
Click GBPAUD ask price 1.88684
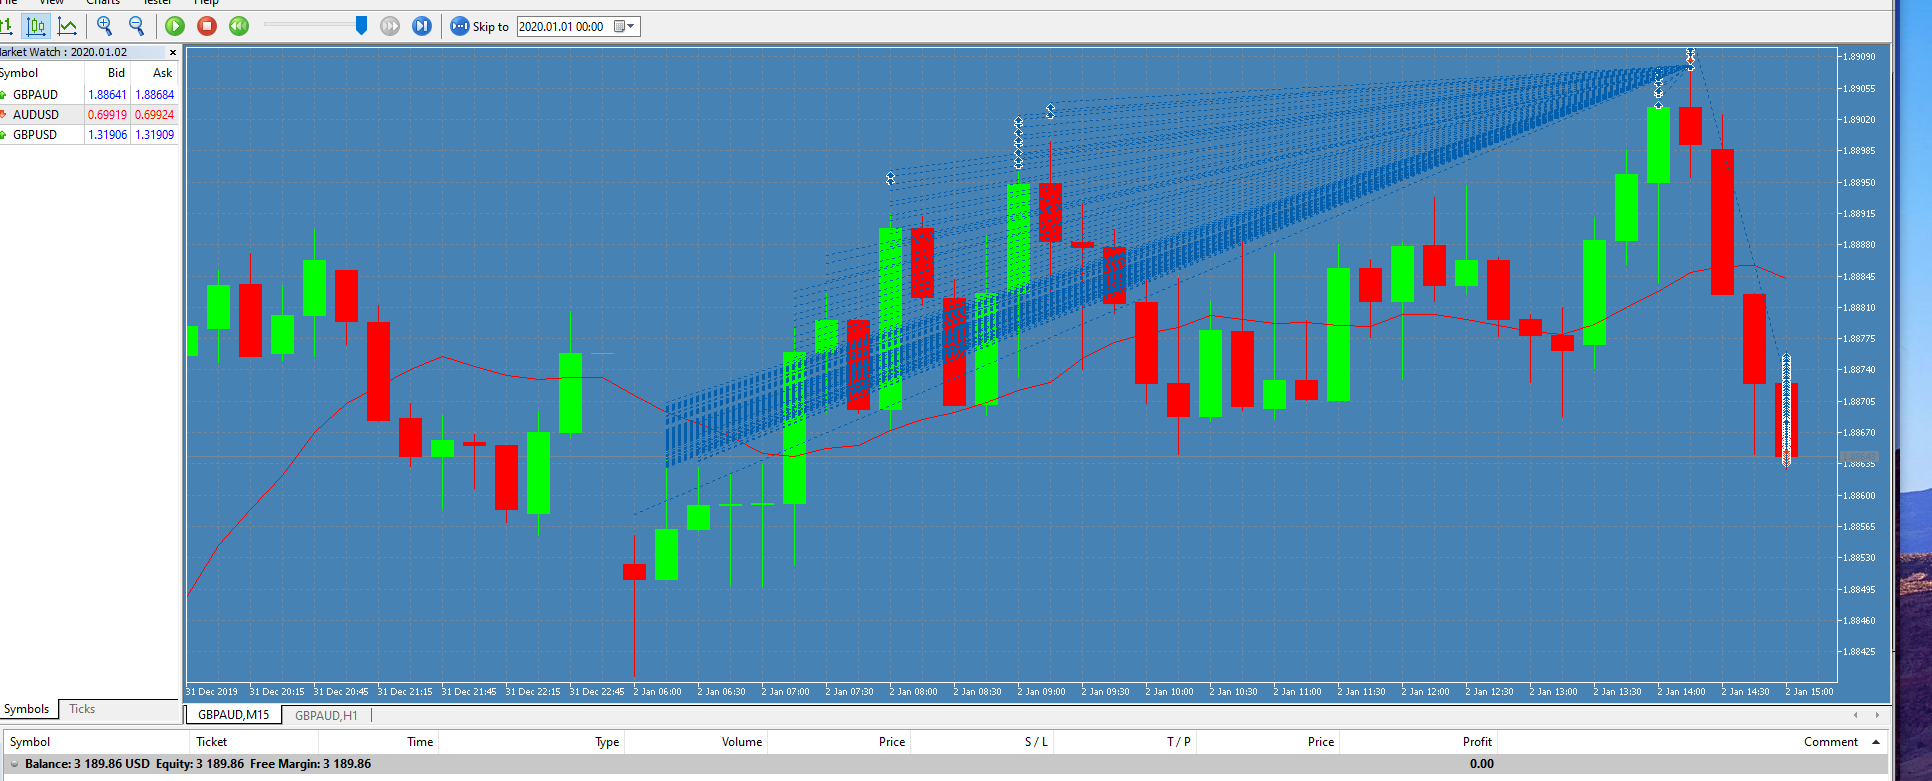[154, 95]
